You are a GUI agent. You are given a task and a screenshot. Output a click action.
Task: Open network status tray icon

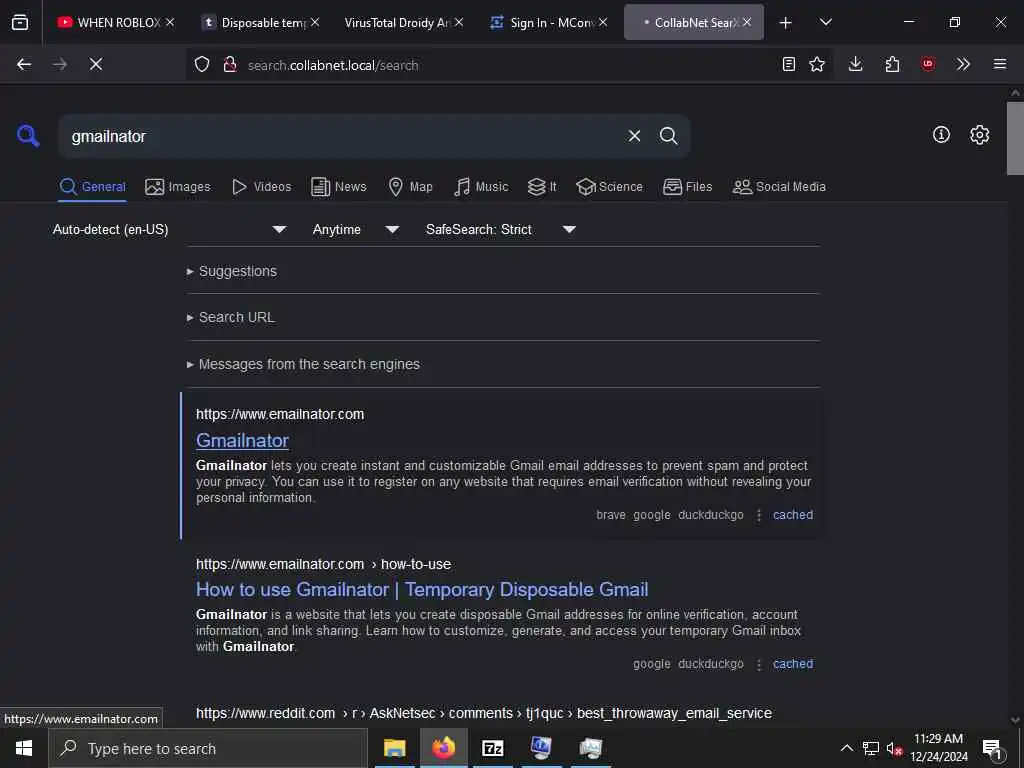click(x=870, y=748)
